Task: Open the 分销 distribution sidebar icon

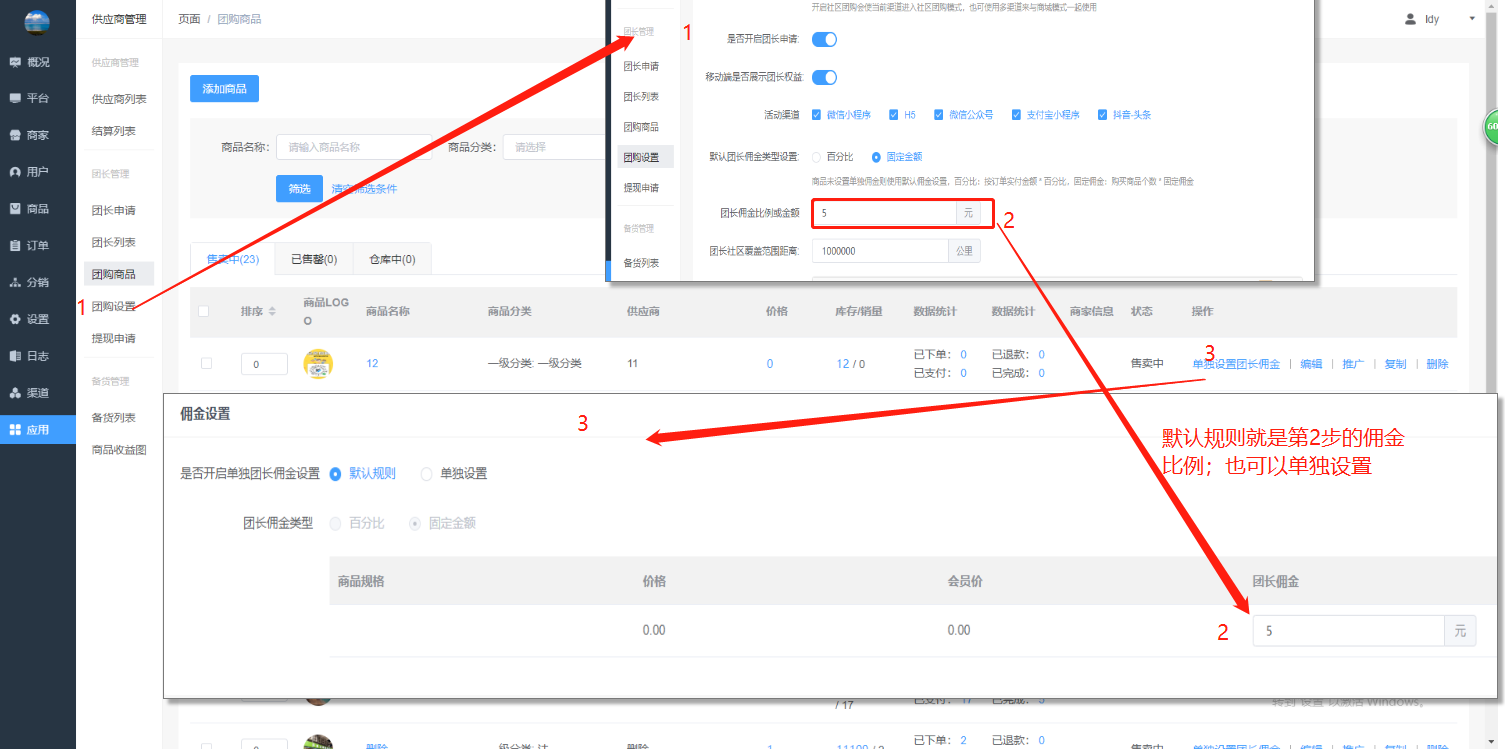Action: click(x=15, y=283)
